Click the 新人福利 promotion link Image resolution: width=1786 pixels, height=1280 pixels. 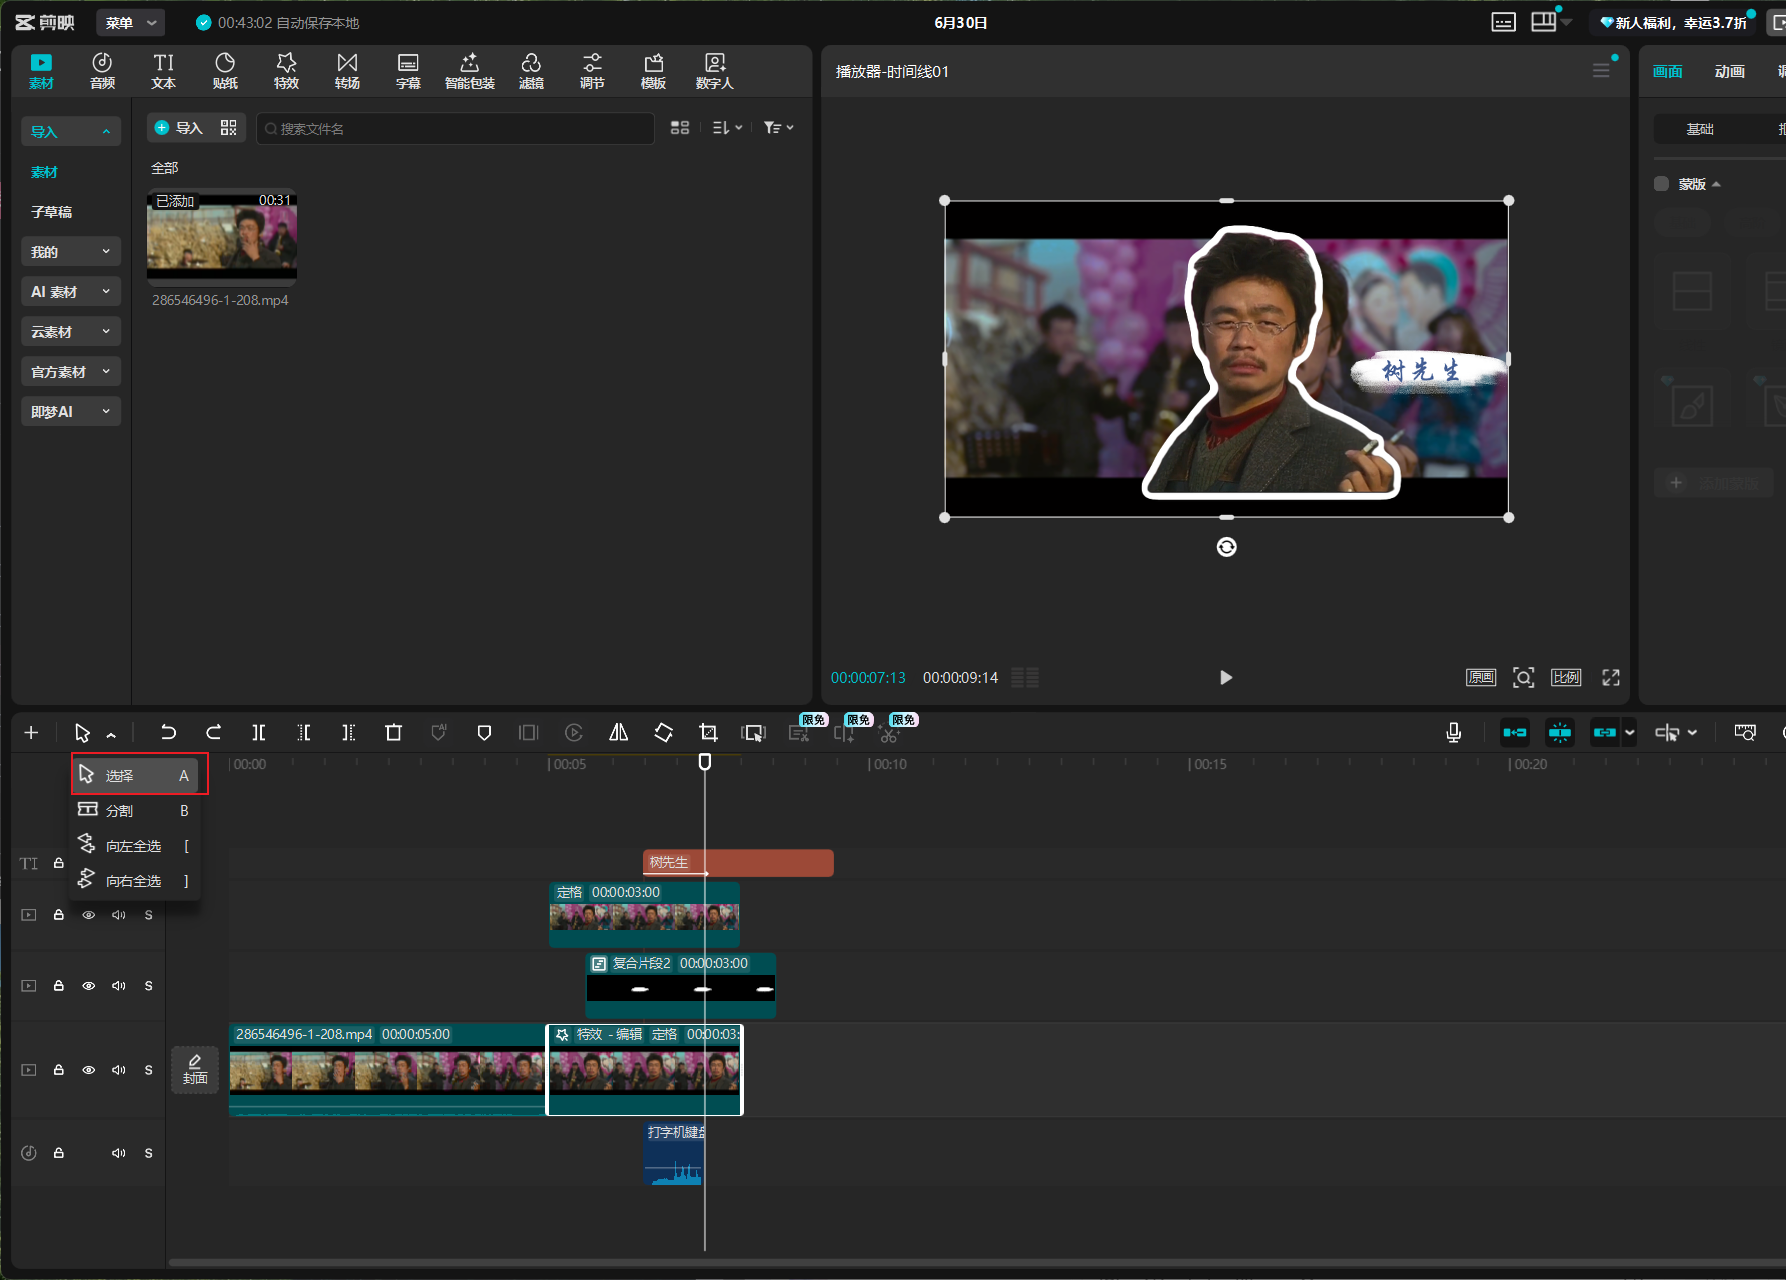[x=1673, y=22]
